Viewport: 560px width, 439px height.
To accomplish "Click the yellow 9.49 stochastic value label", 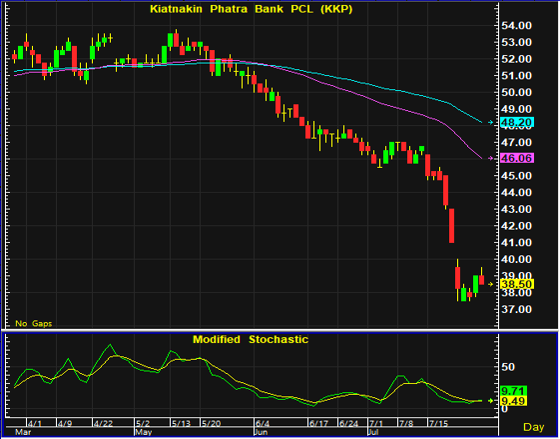I will tap(514, 401).
